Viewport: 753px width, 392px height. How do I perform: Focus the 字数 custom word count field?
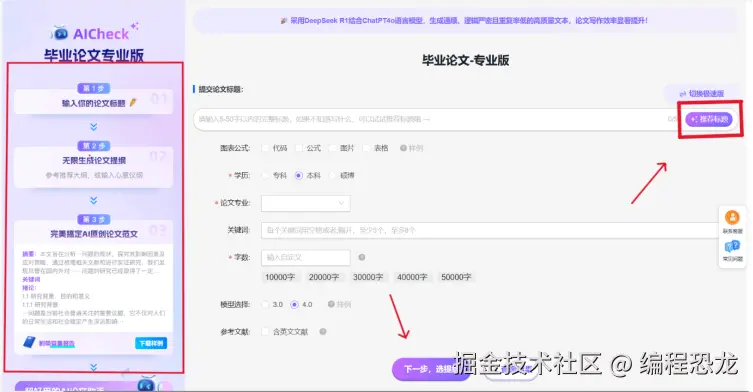[x=305, y=257]
